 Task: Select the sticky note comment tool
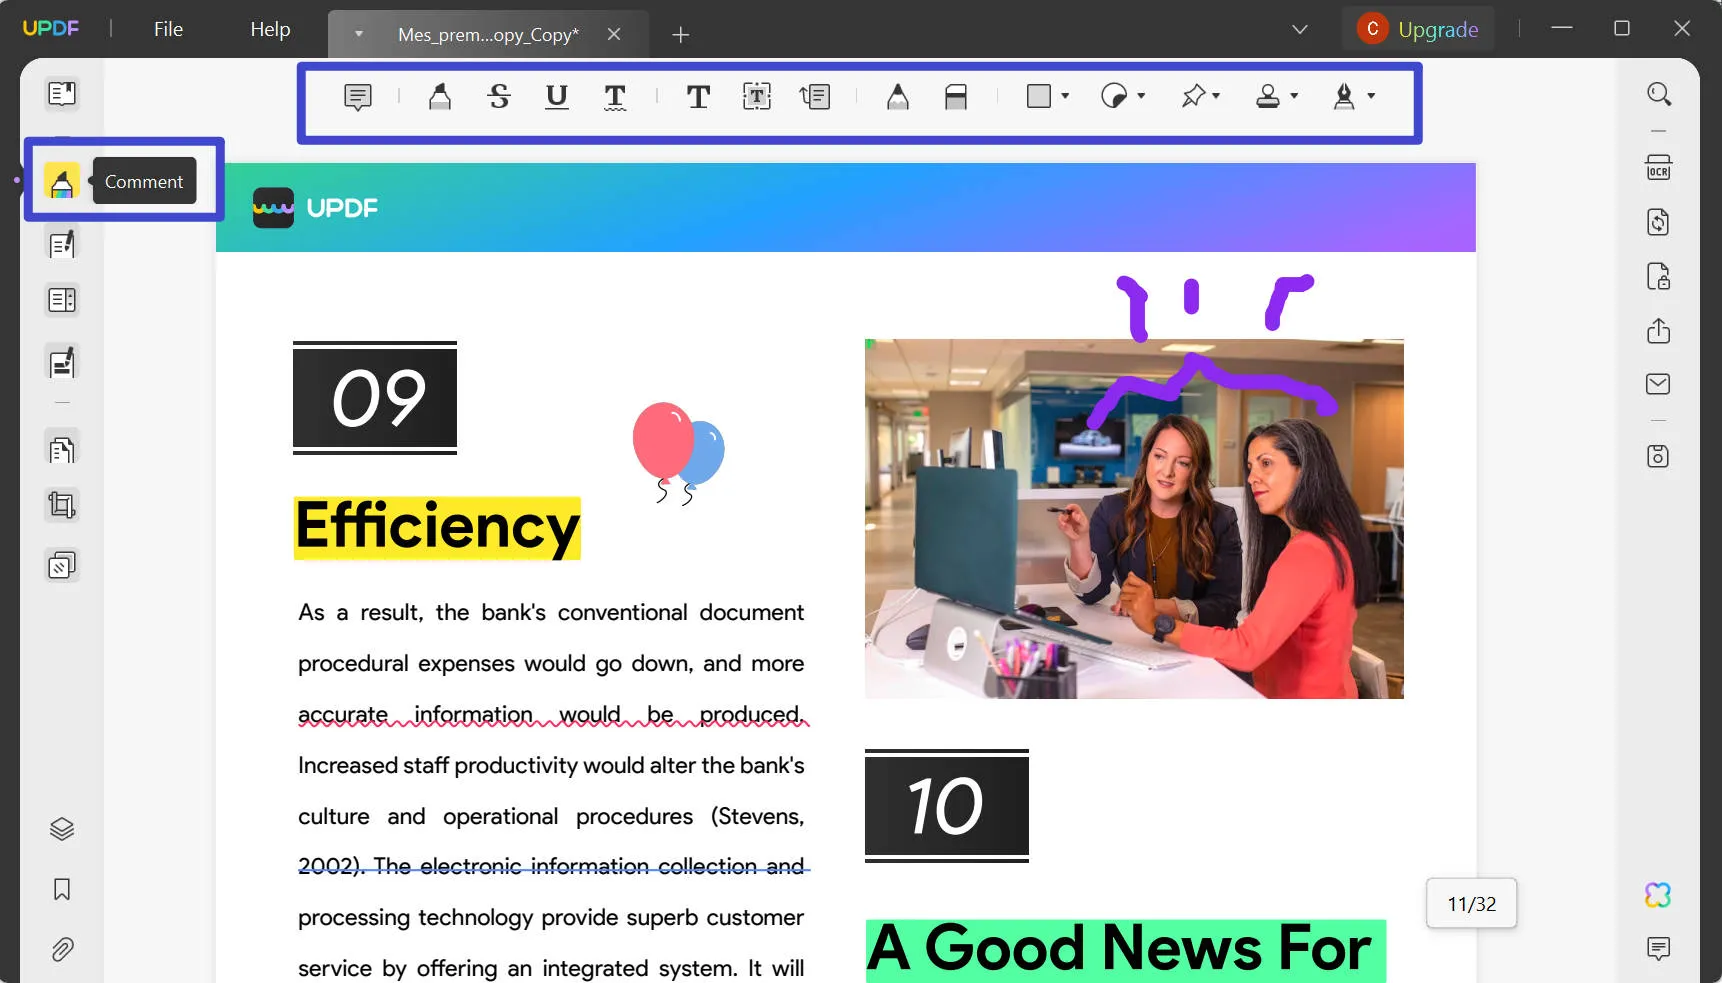pyautogui.click(x=357, y=97)
